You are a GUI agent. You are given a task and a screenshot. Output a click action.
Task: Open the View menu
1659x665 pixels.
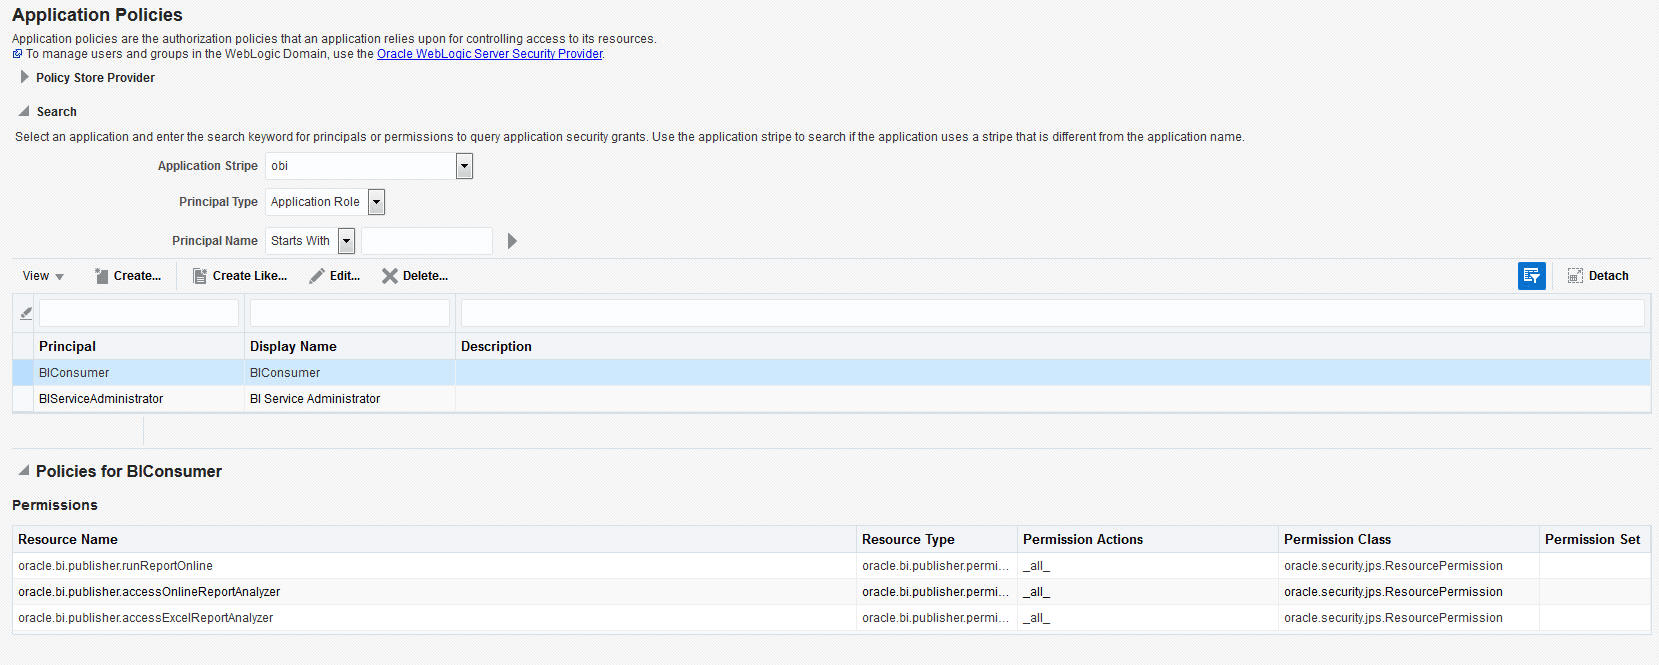tap(43, 276)
